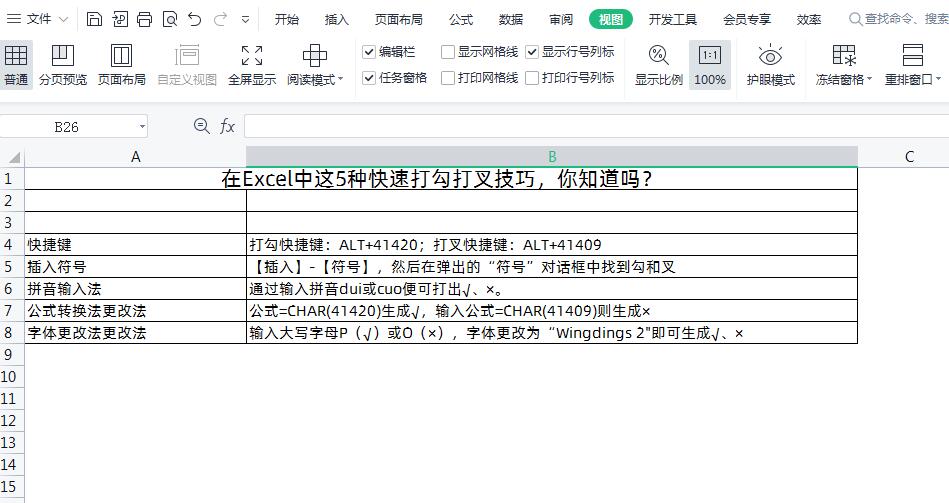
Task: Expand 重排窗口 dropdown arrow
Action: point(939,79)
